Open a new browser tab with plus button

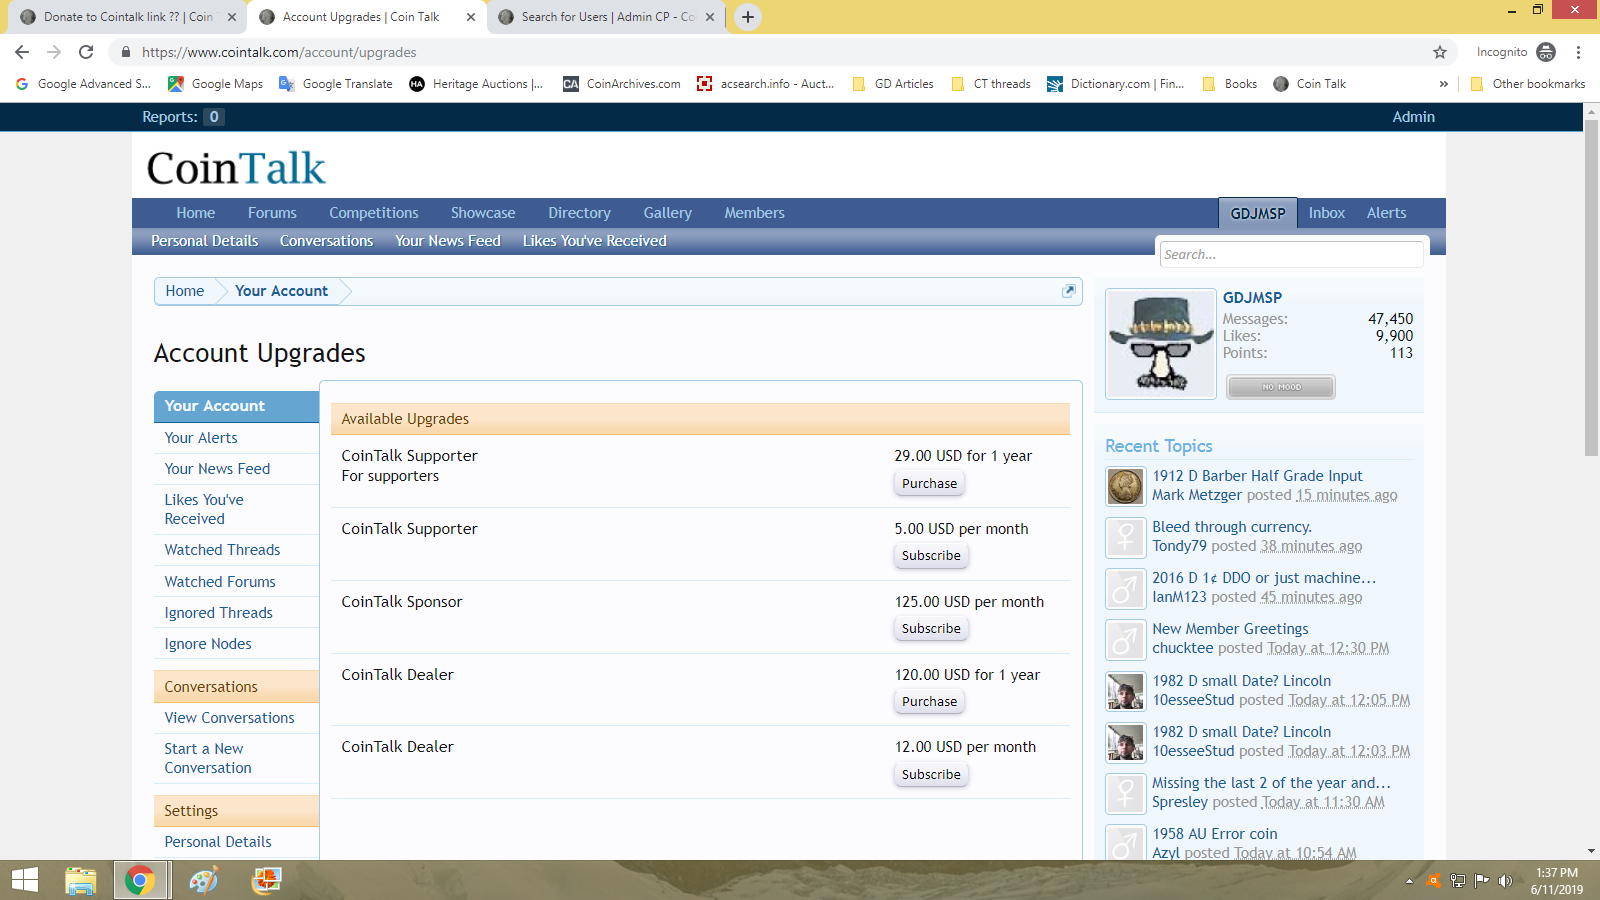(x=748, y=17)
